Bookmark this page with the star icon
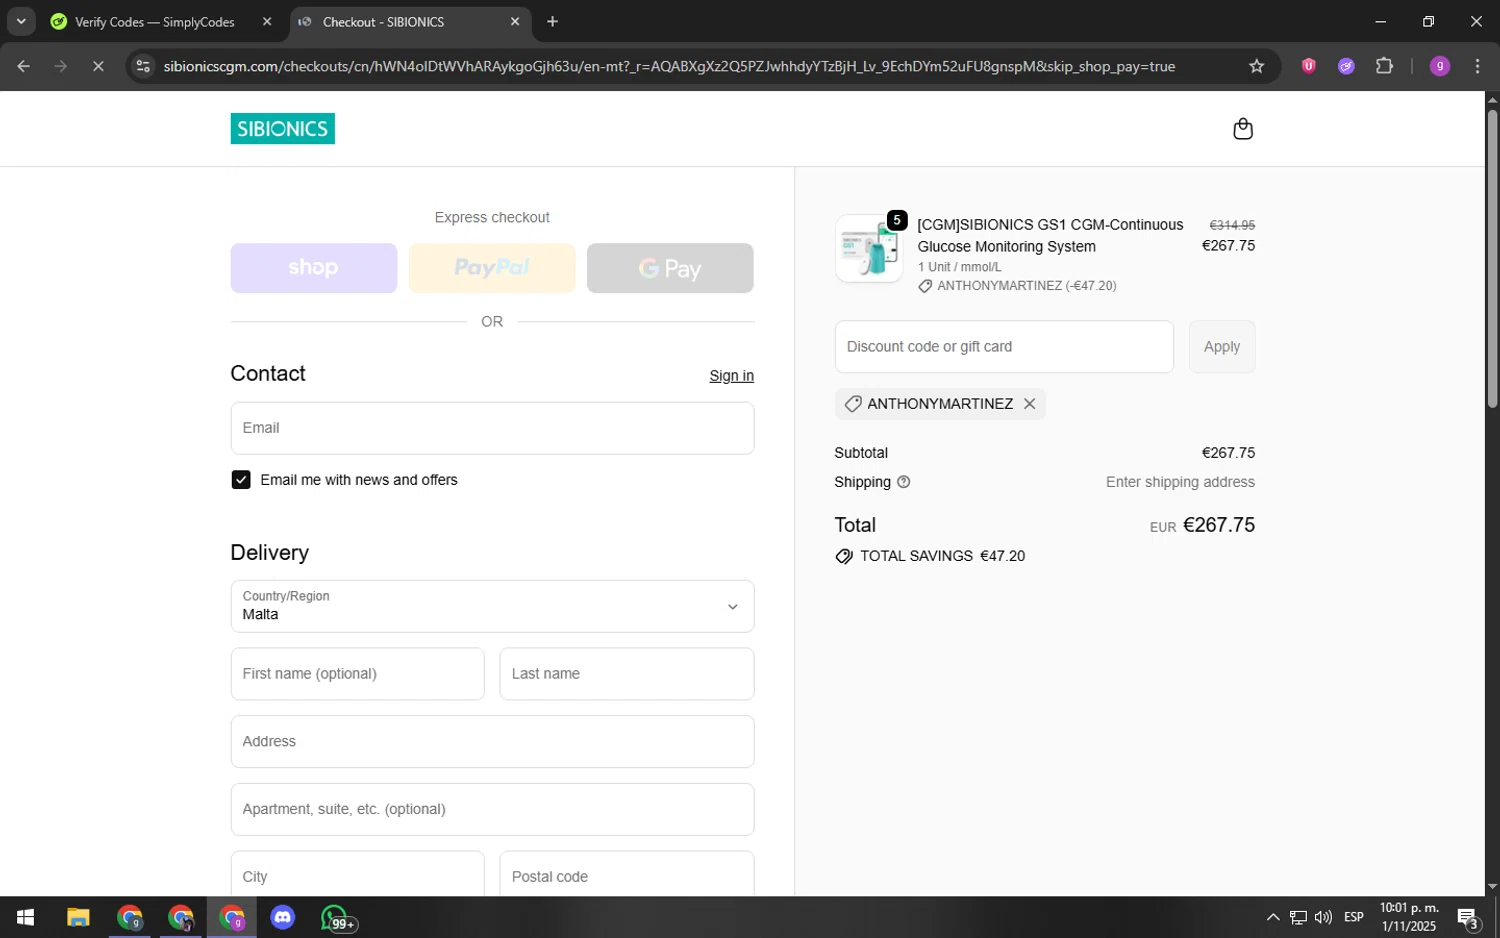The image size is (1500, 938). 1256,66
